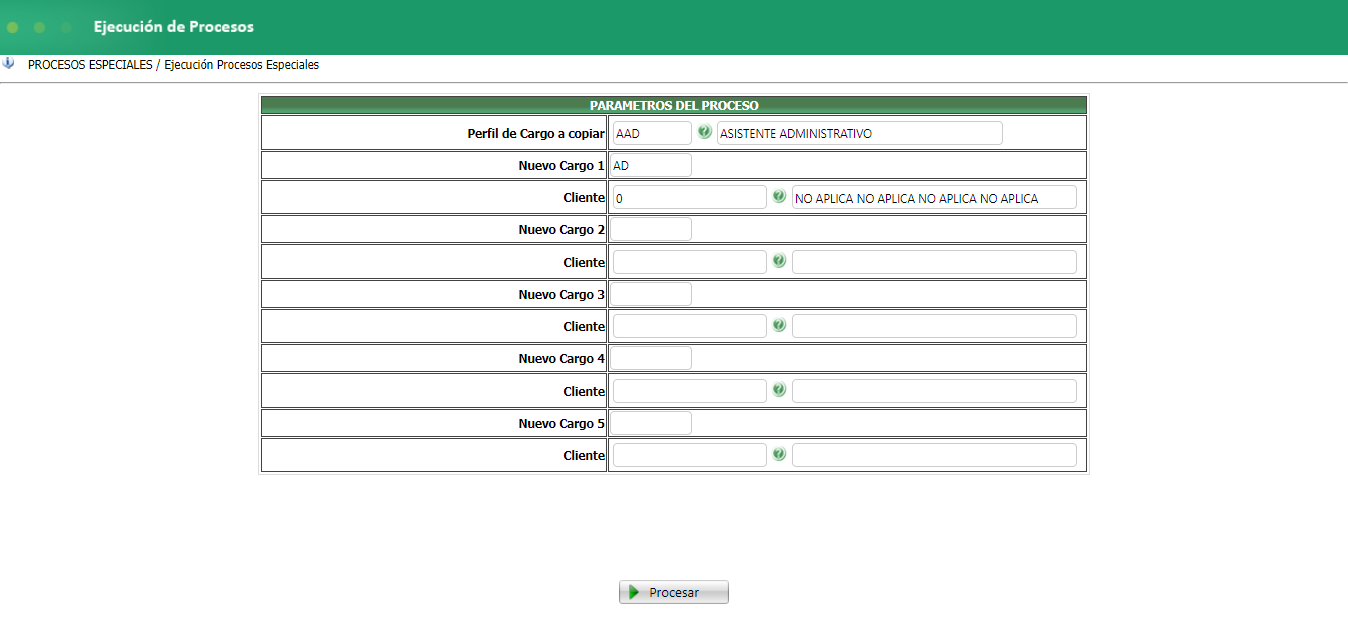Open the client lookup icon under Nuevo Cargo 5
This screenshot has height=627, width=1348.
coord(779,454)
